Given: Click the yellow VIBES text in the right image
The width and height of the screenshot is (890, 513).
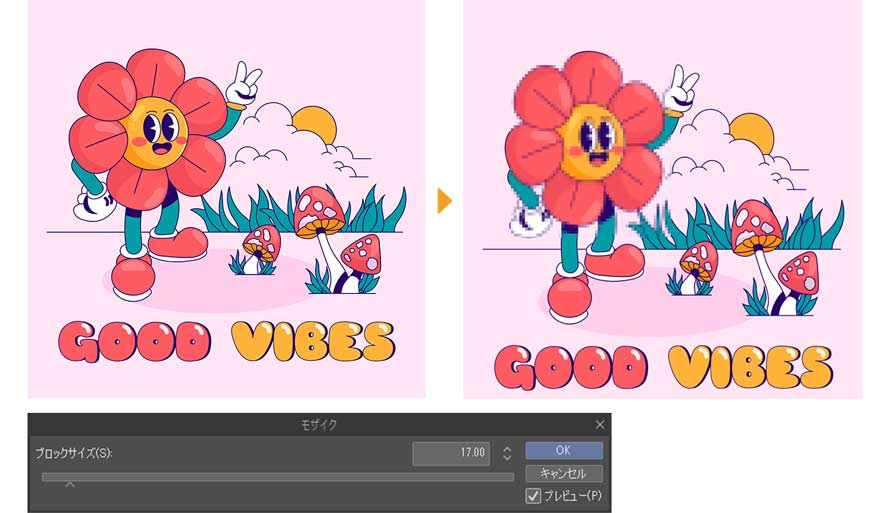Looking at the screenshot, I should tap(750, 366).
